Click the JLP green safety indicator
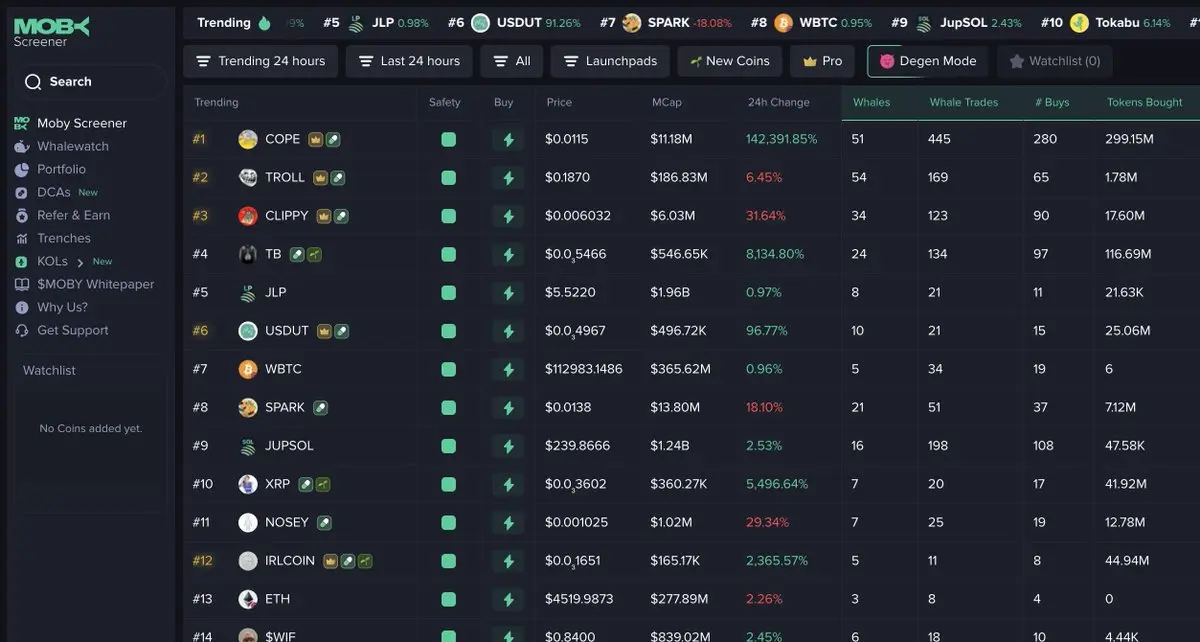1200x642 pixels. pos(448,293)
